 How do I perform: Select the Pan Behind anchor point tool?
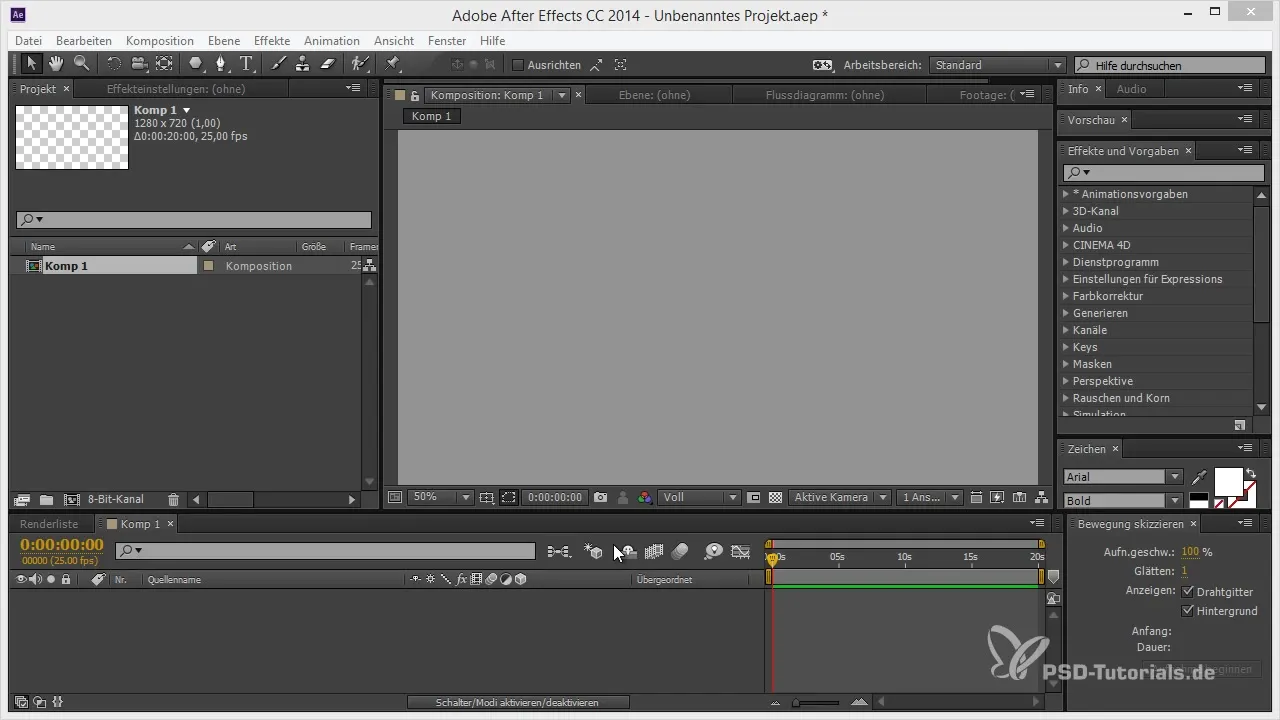pos(164,64)
